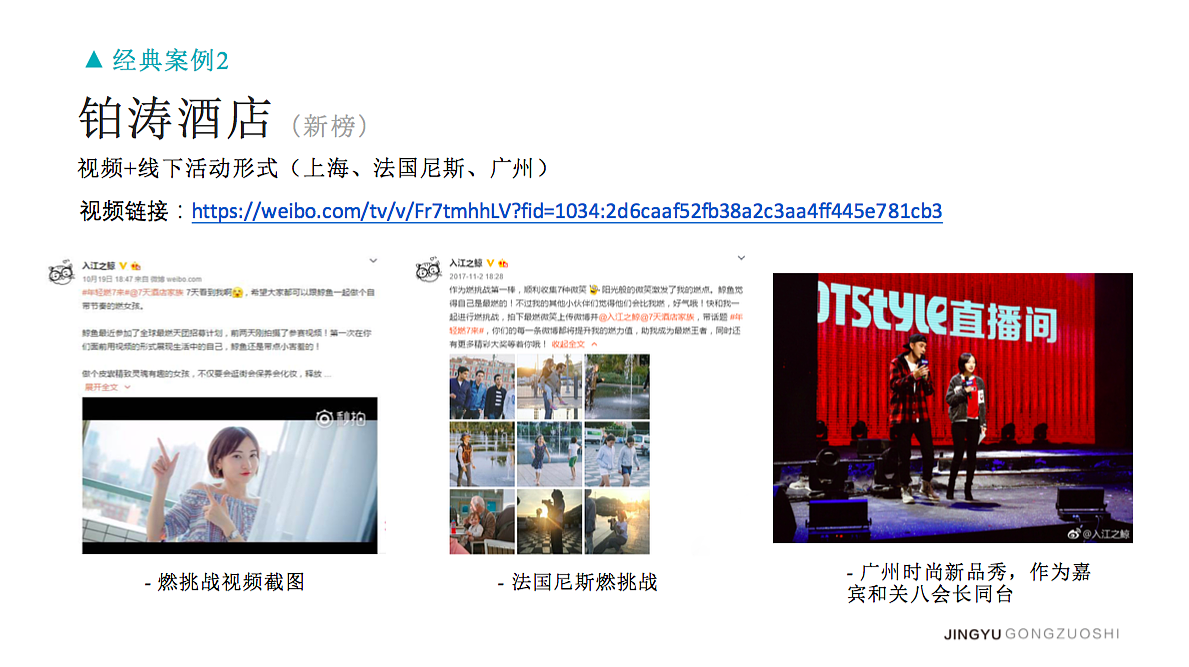This screenshot has width=1189, height=667.
Task: Click avatar of the 2017-11-2 post
Action: (x=428, y=269)
